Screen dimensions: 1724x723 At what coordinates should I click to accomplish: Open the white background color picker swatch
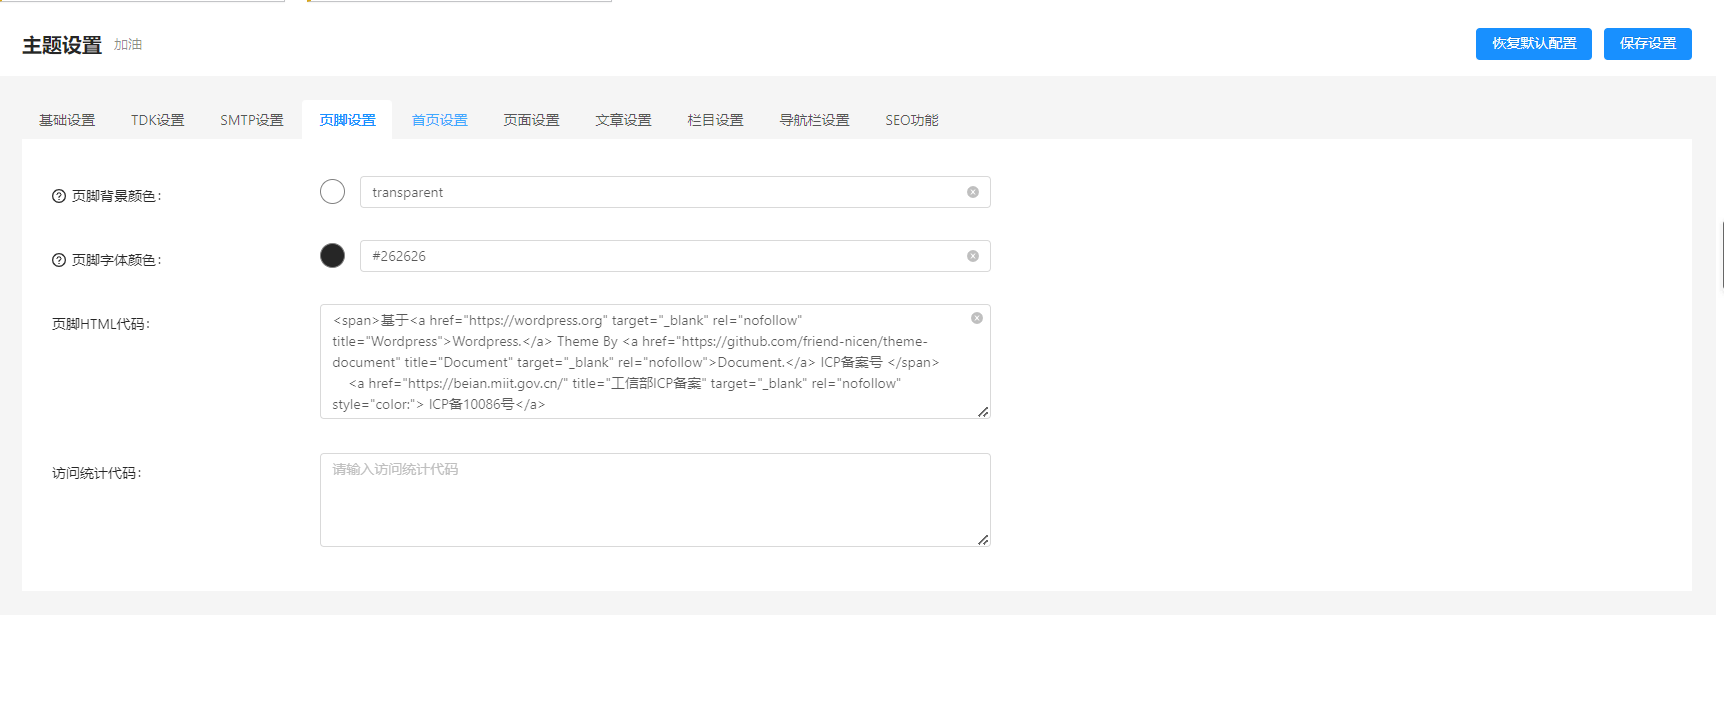[x=333, y=191]
